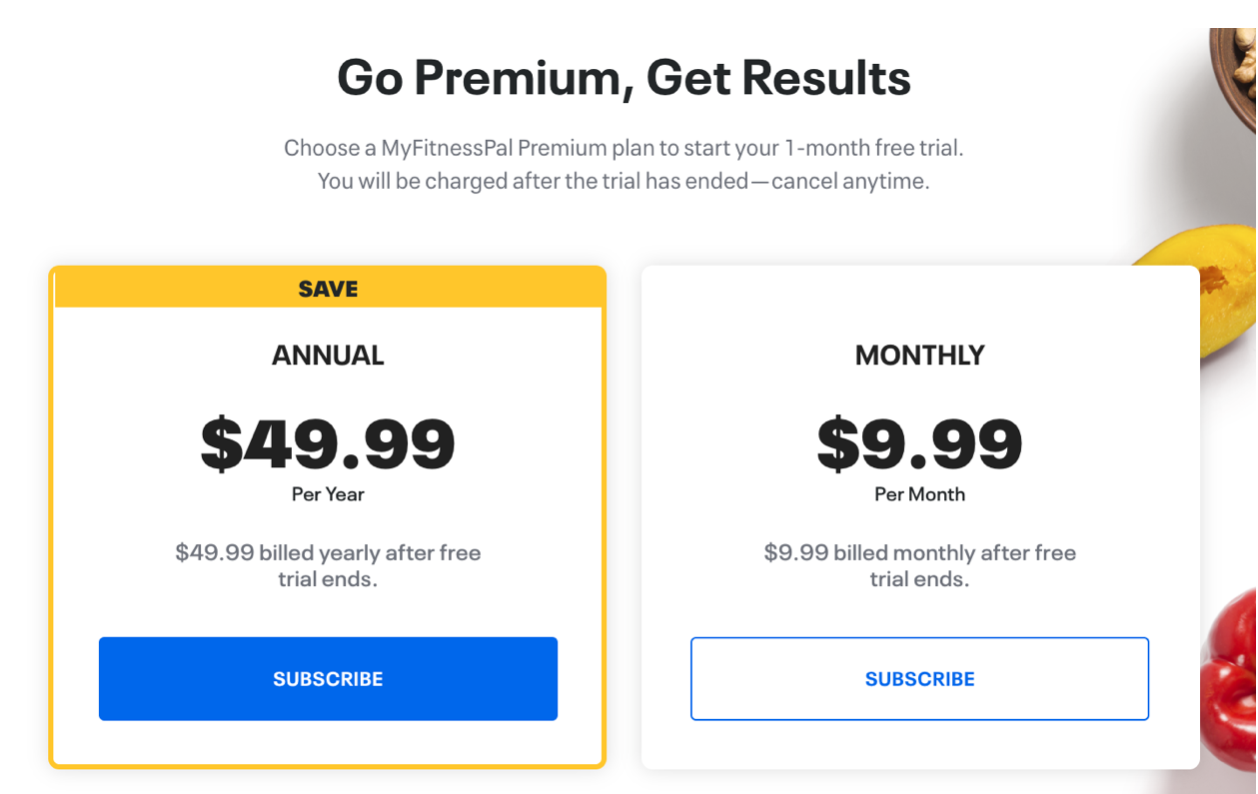Image resolution: width=1258 pixels, height=794 pixels.
Task: Click the blue Subscribe button for Annual plan
Action: [x=328, y=679]
